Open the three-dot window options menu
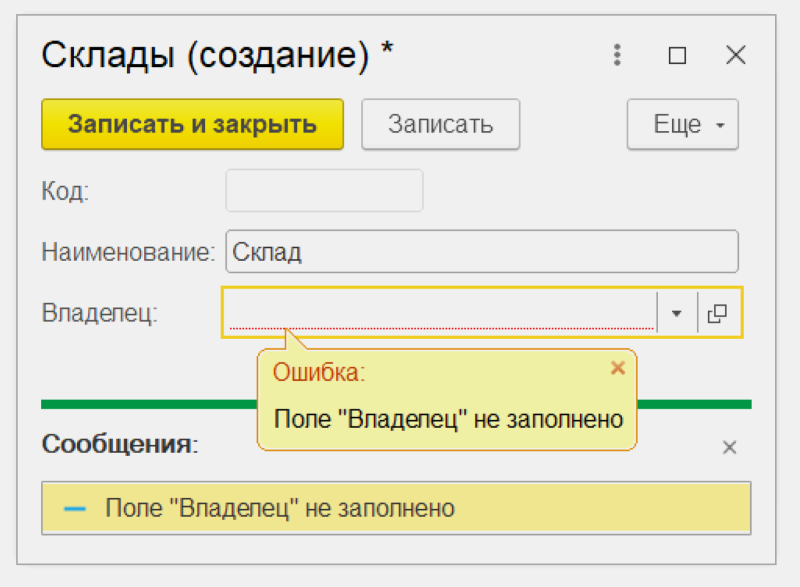This screenshot has height=587, width=800. click(x=617, y=55)
